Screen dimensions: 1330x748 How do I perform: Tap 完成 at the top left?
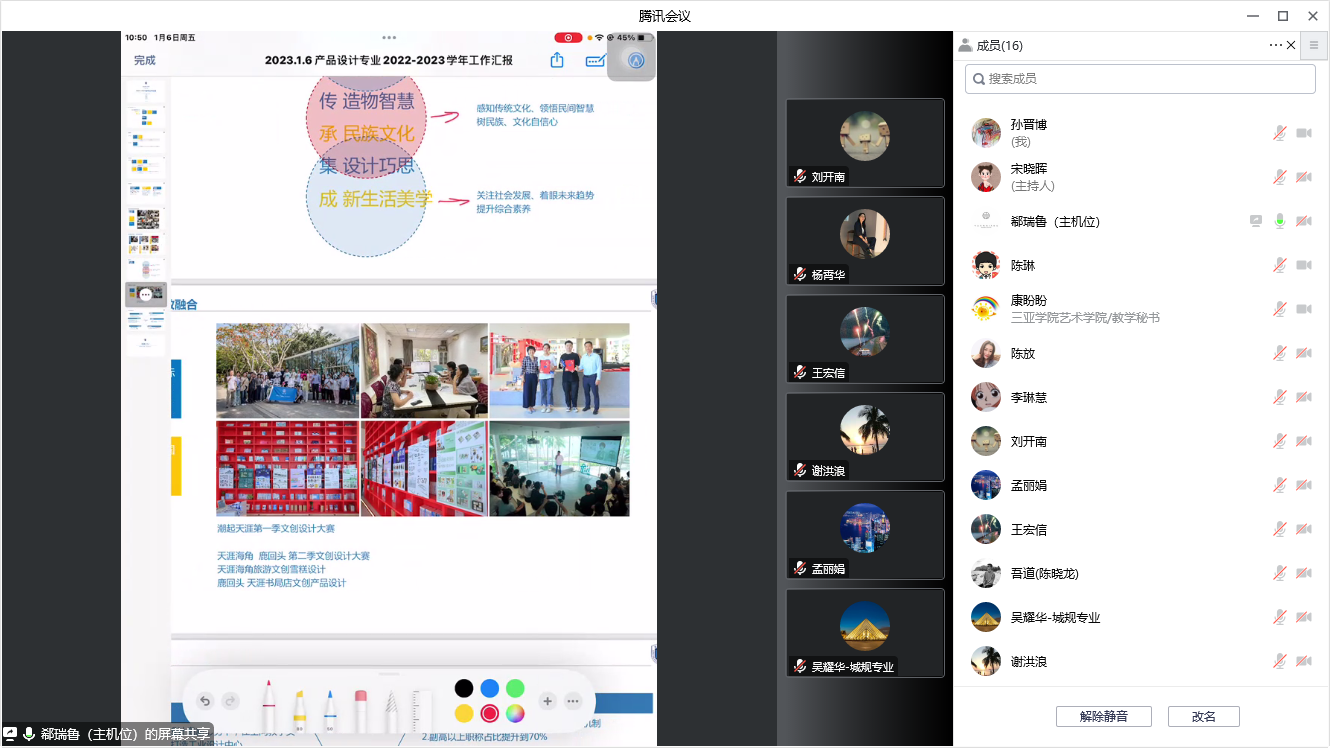point(145,61)
